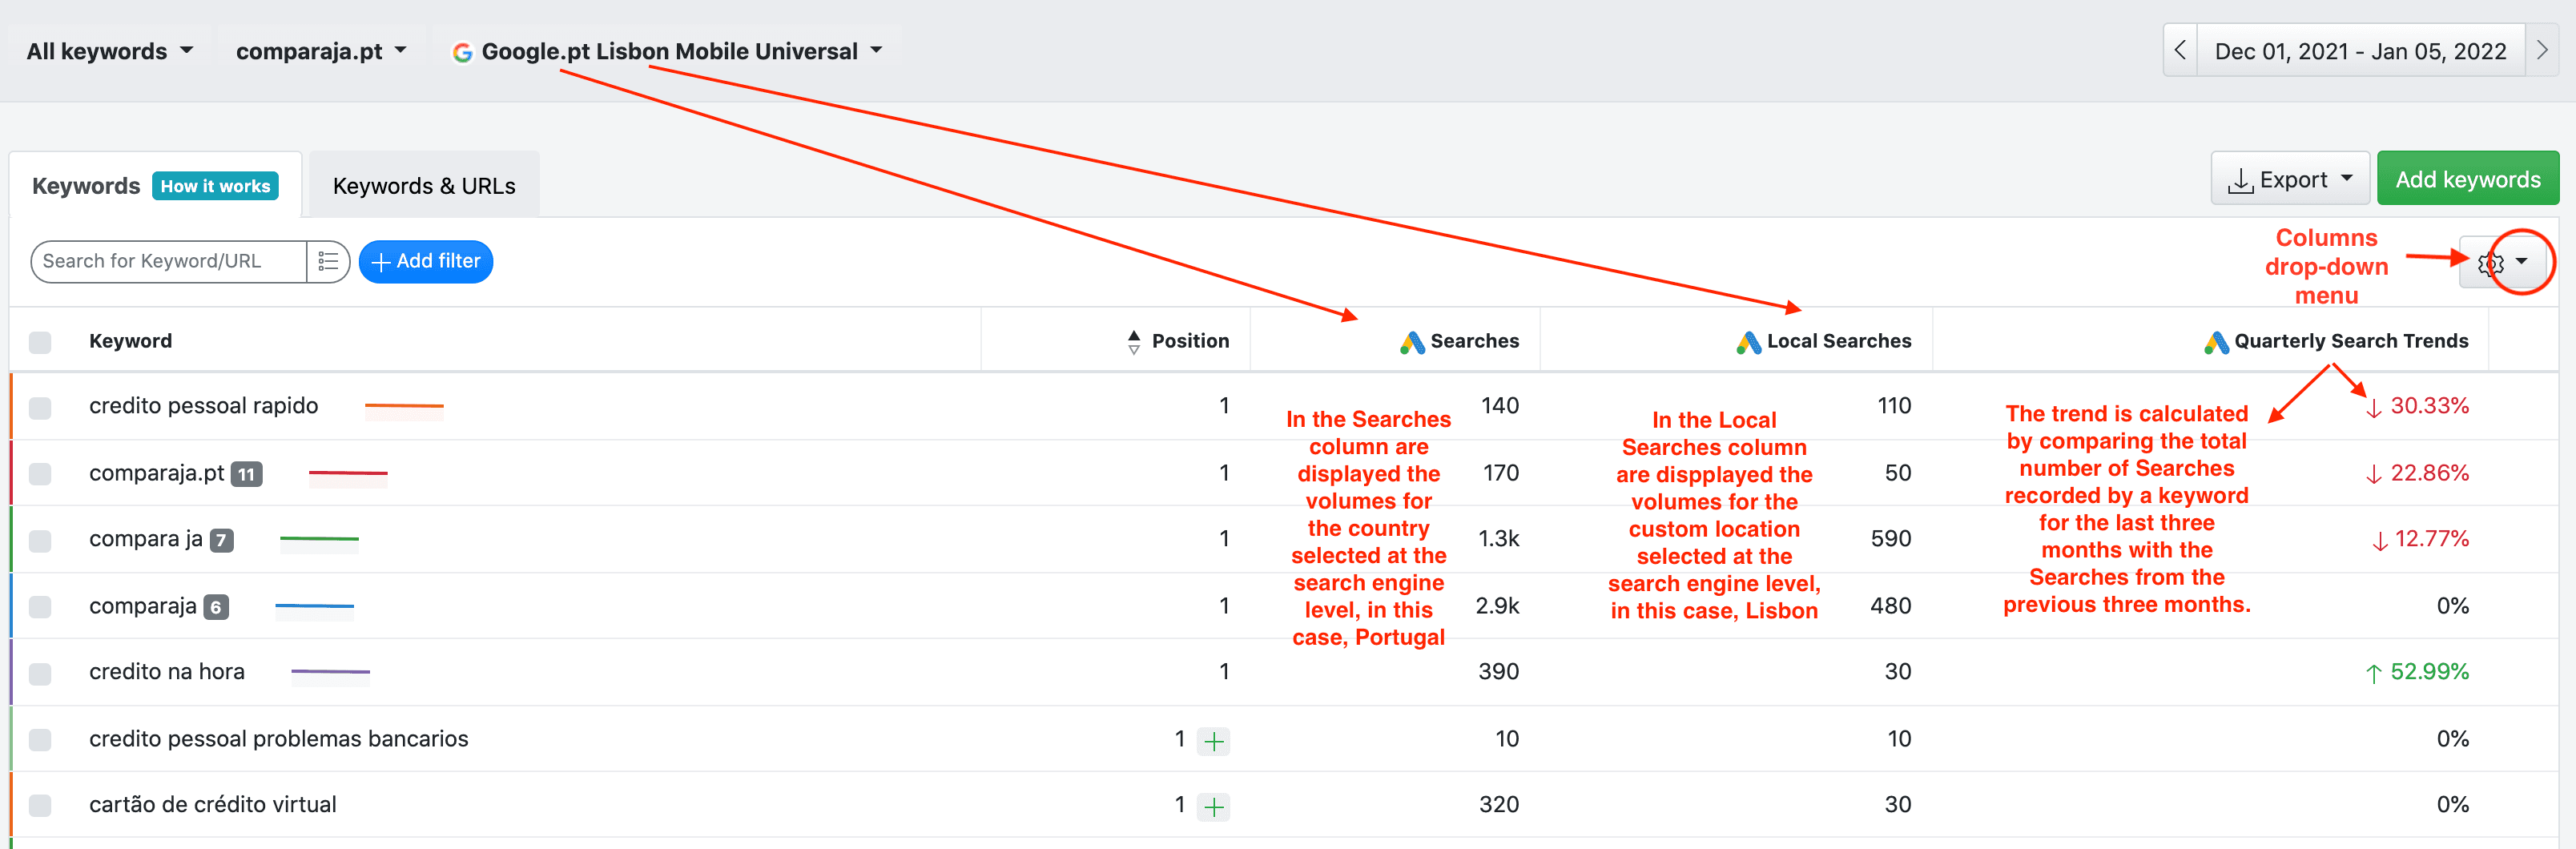Viewport: 2576px width, 849px height.
Task: Check credito pessoal problemas bancarios checkbox
Action: pos(40,739)
